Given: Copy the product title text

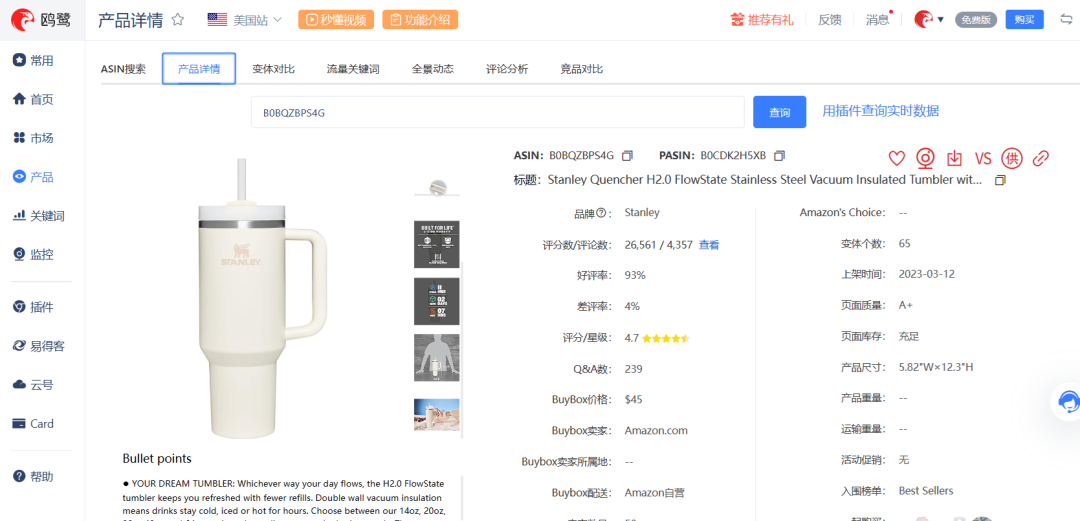Looking at the screenshot, I should [1000, 181].
